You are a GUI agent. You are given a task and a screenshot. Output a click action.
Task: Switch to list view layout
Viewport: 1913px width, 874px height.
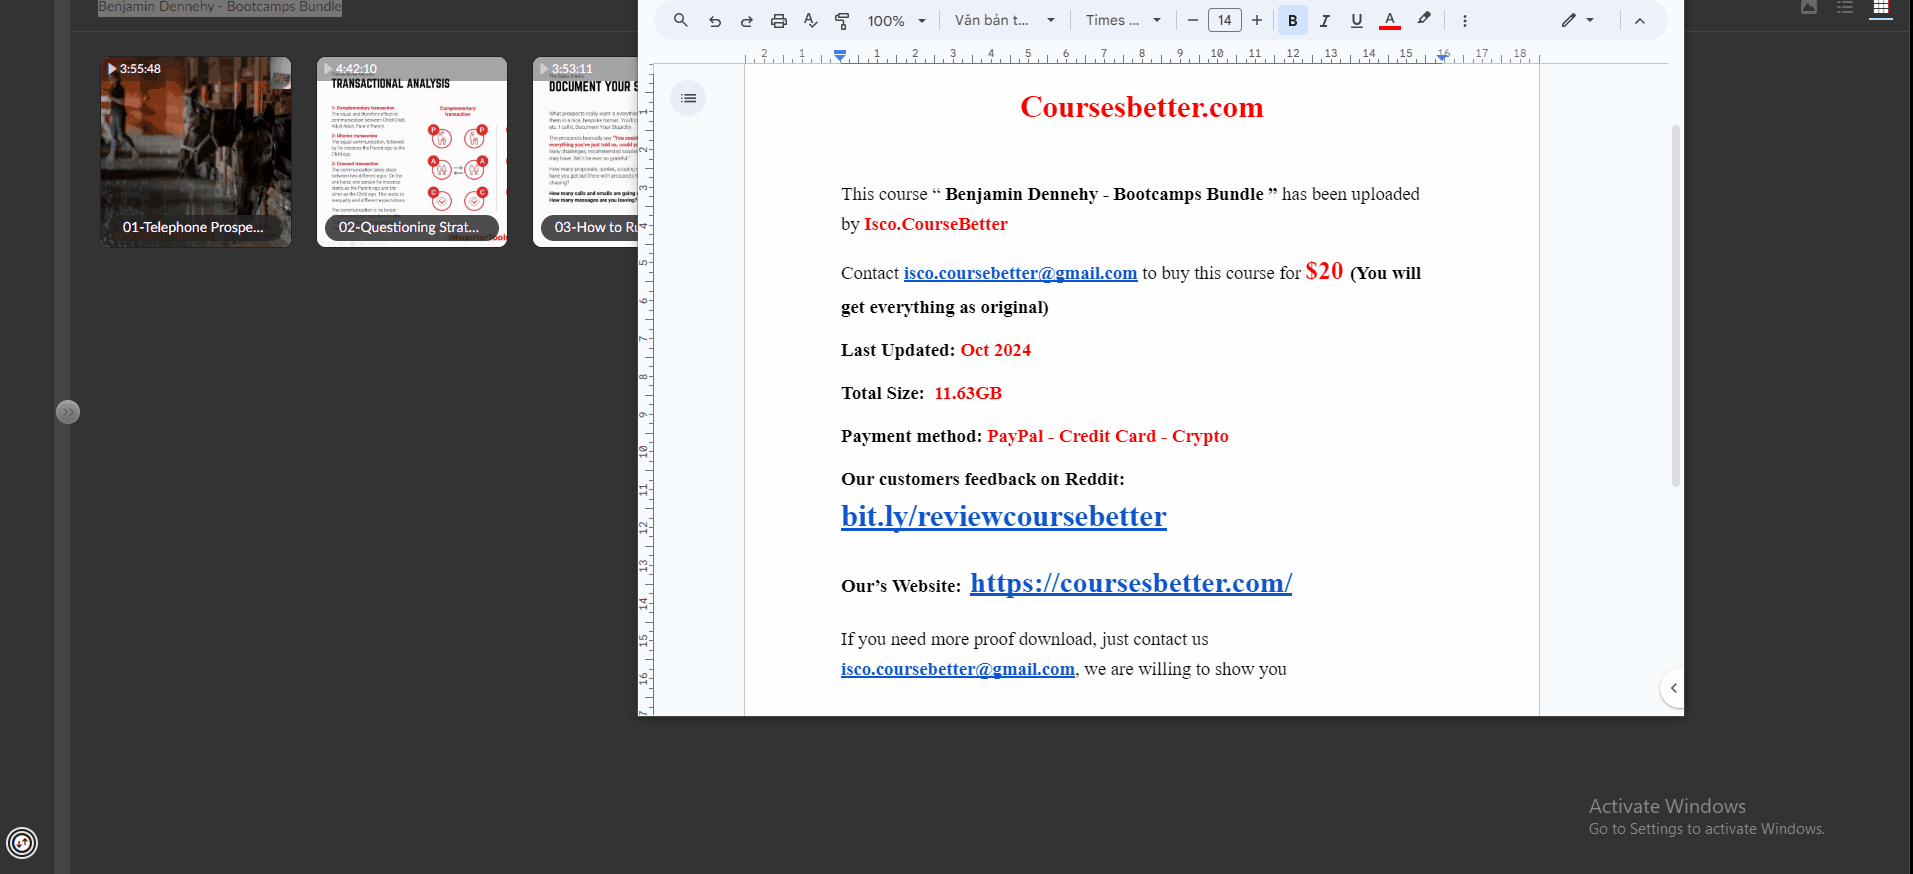click(x=1845, y=8)
